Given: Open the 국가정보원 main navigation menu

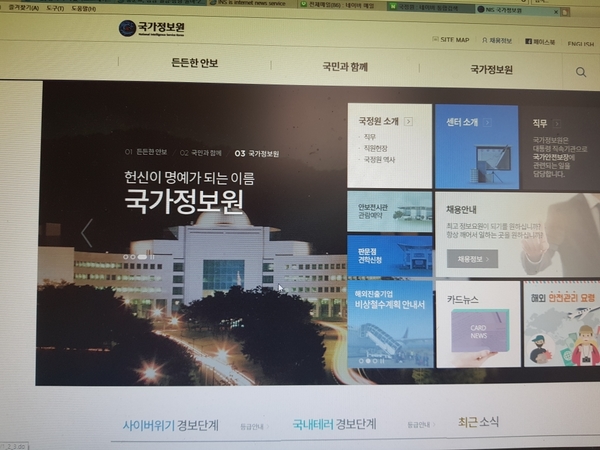Looking at the screenshot, I should tap(491, 69).
